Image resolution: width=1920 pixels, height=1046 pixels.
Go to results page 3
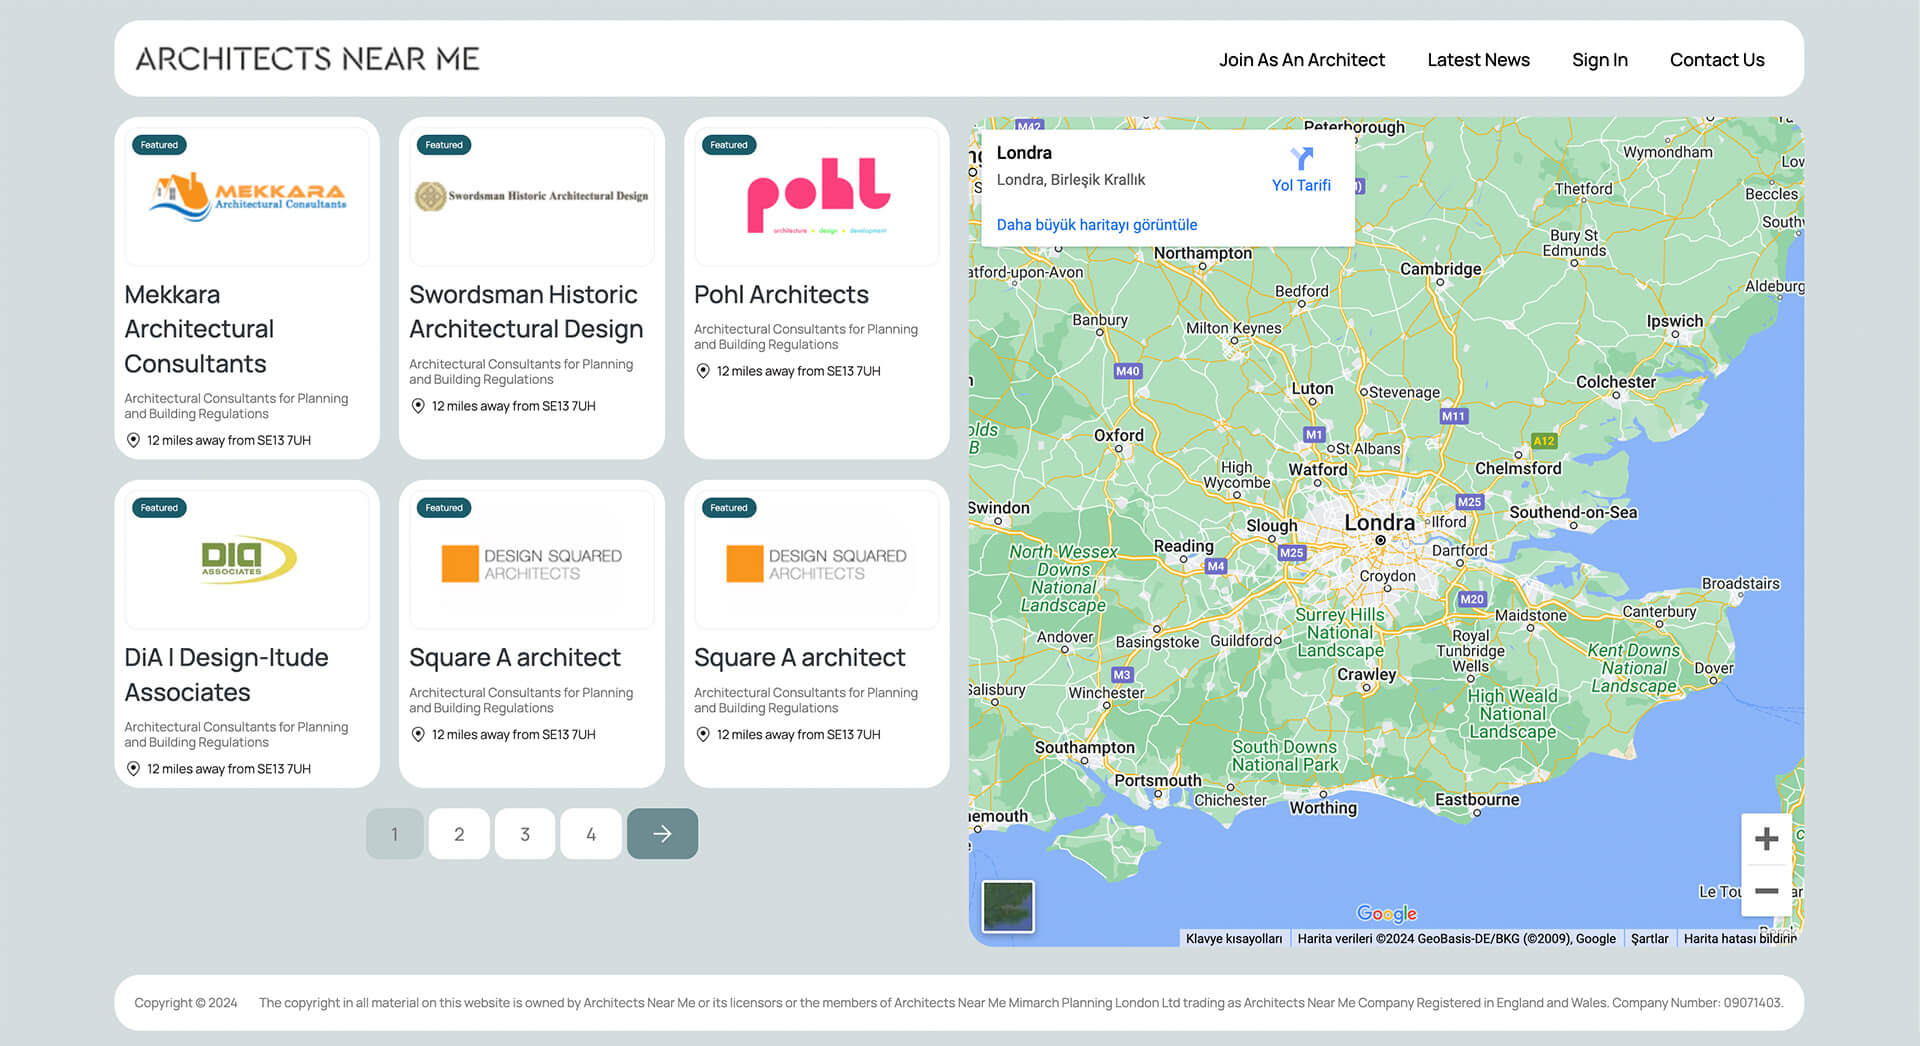point(525,834)
